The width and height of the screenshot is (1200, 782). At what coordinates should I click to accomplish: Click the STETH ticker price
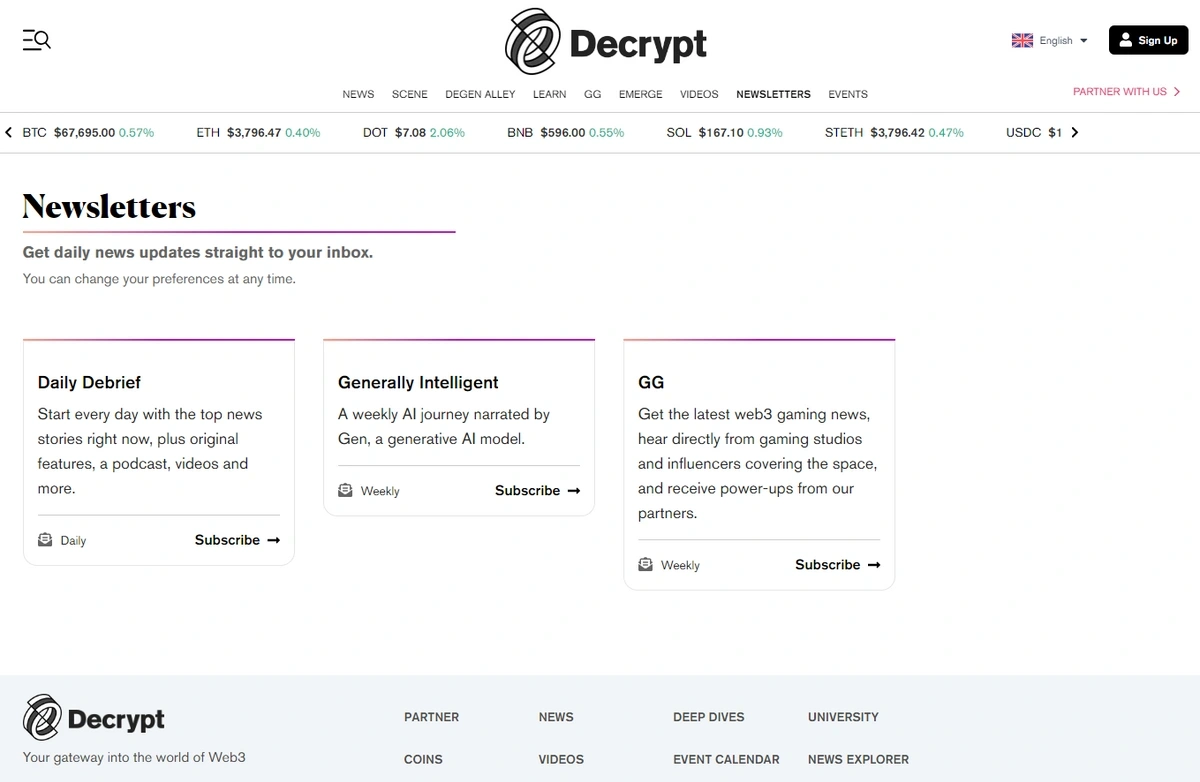tap(897, 132)
